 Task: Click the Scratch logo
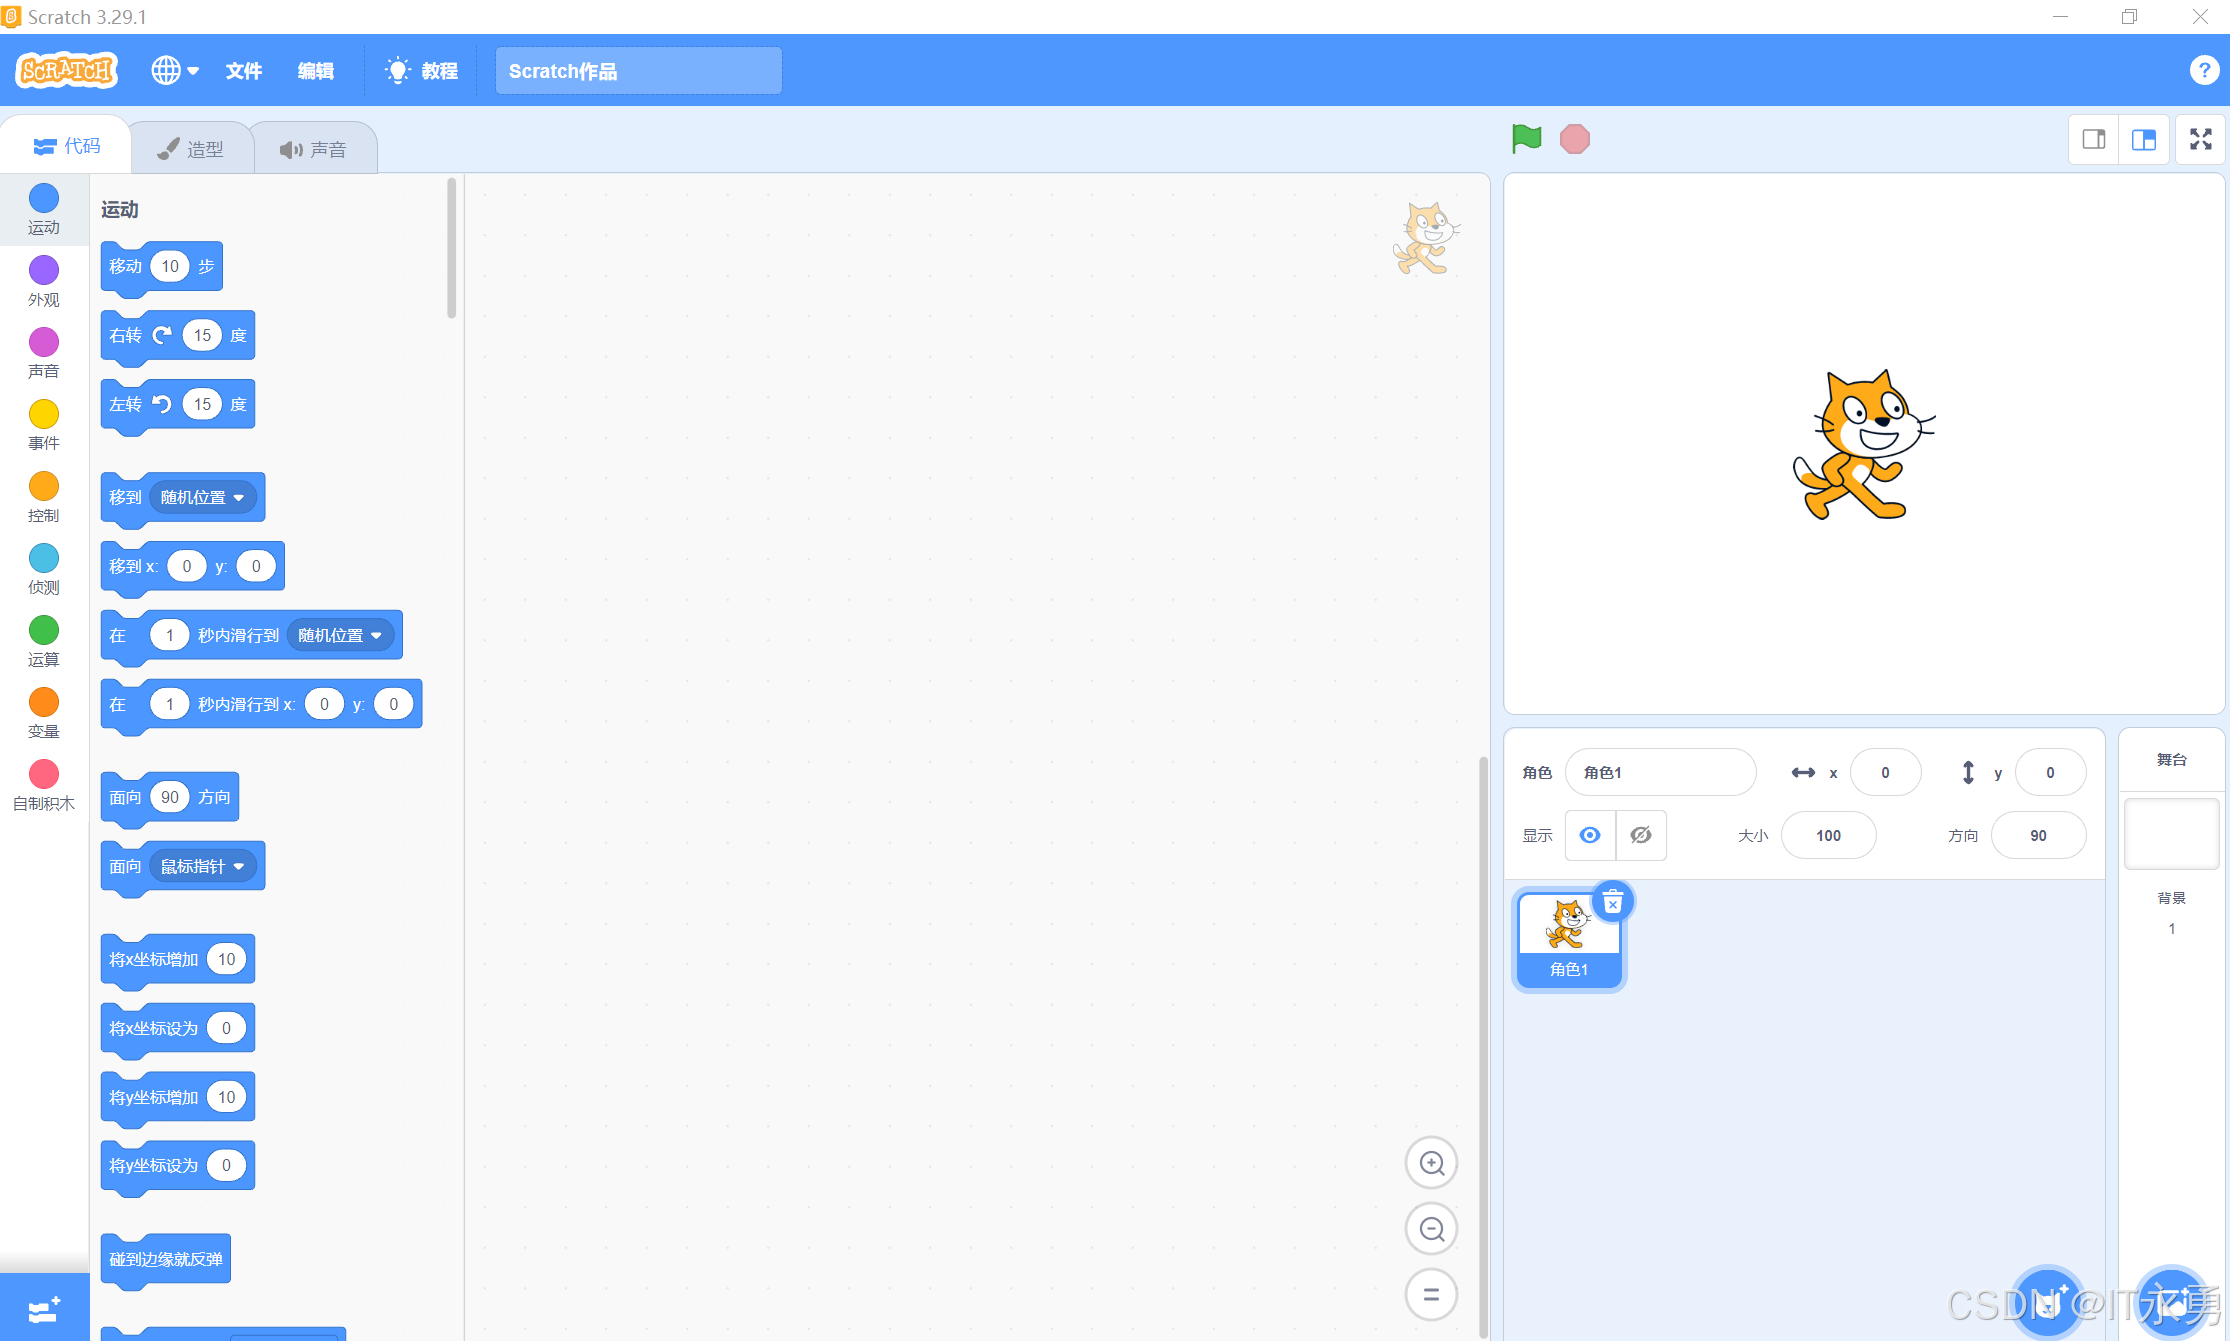click(x=67, y=70)
